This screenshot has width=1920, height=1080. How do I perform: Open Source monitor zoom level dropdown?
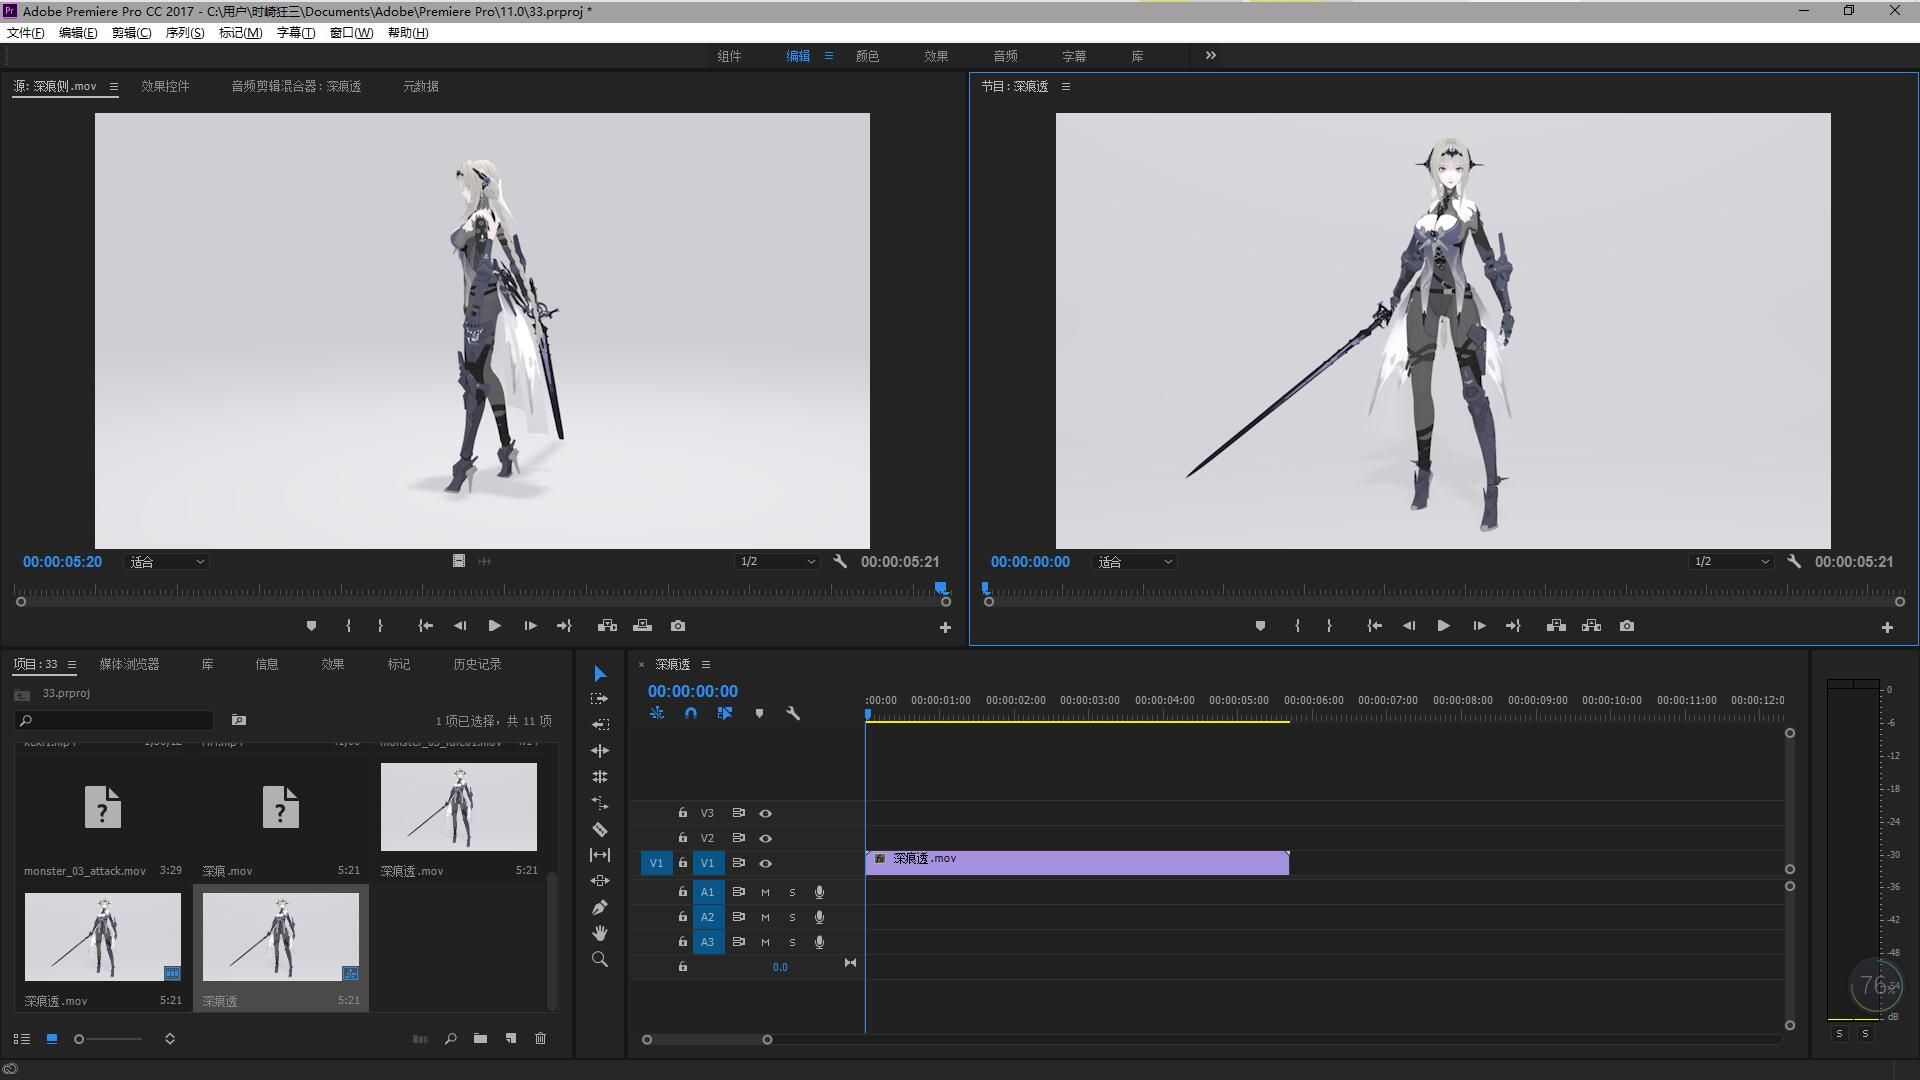coord(166,562)
